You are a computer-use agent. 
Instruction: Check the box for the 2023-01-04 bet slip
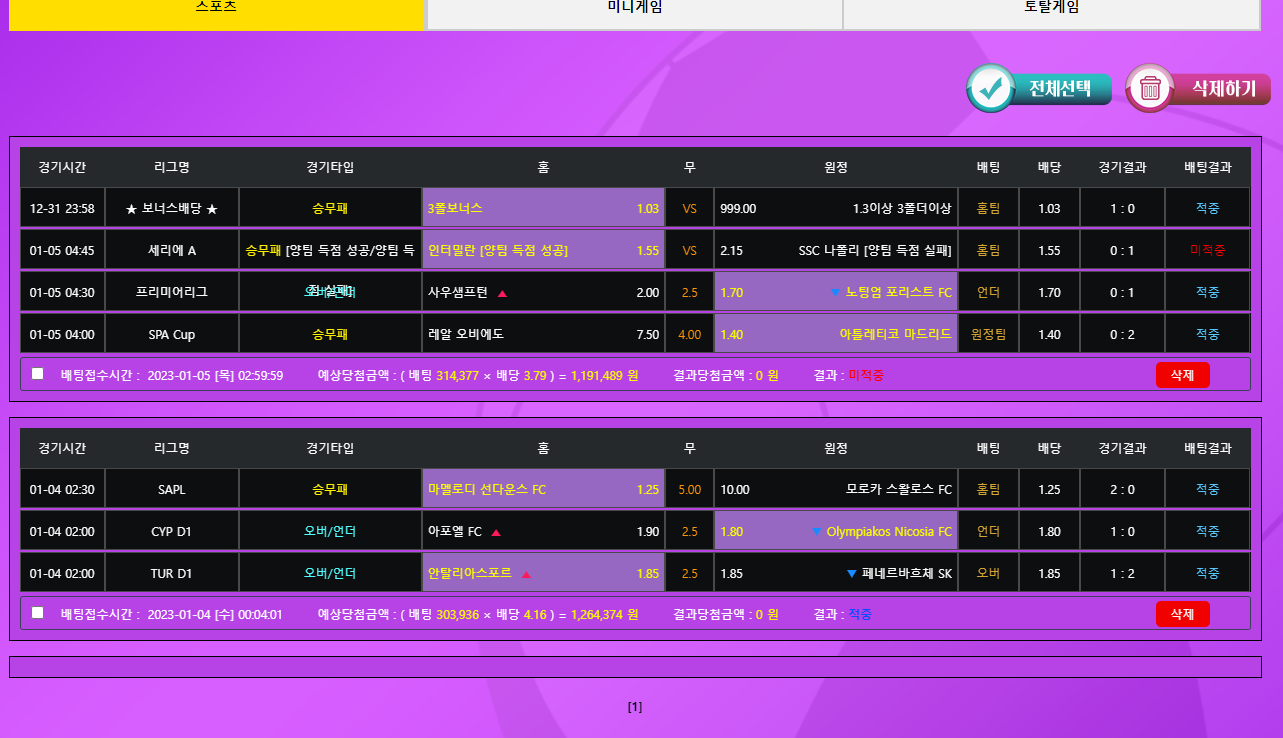click(38, 613)
